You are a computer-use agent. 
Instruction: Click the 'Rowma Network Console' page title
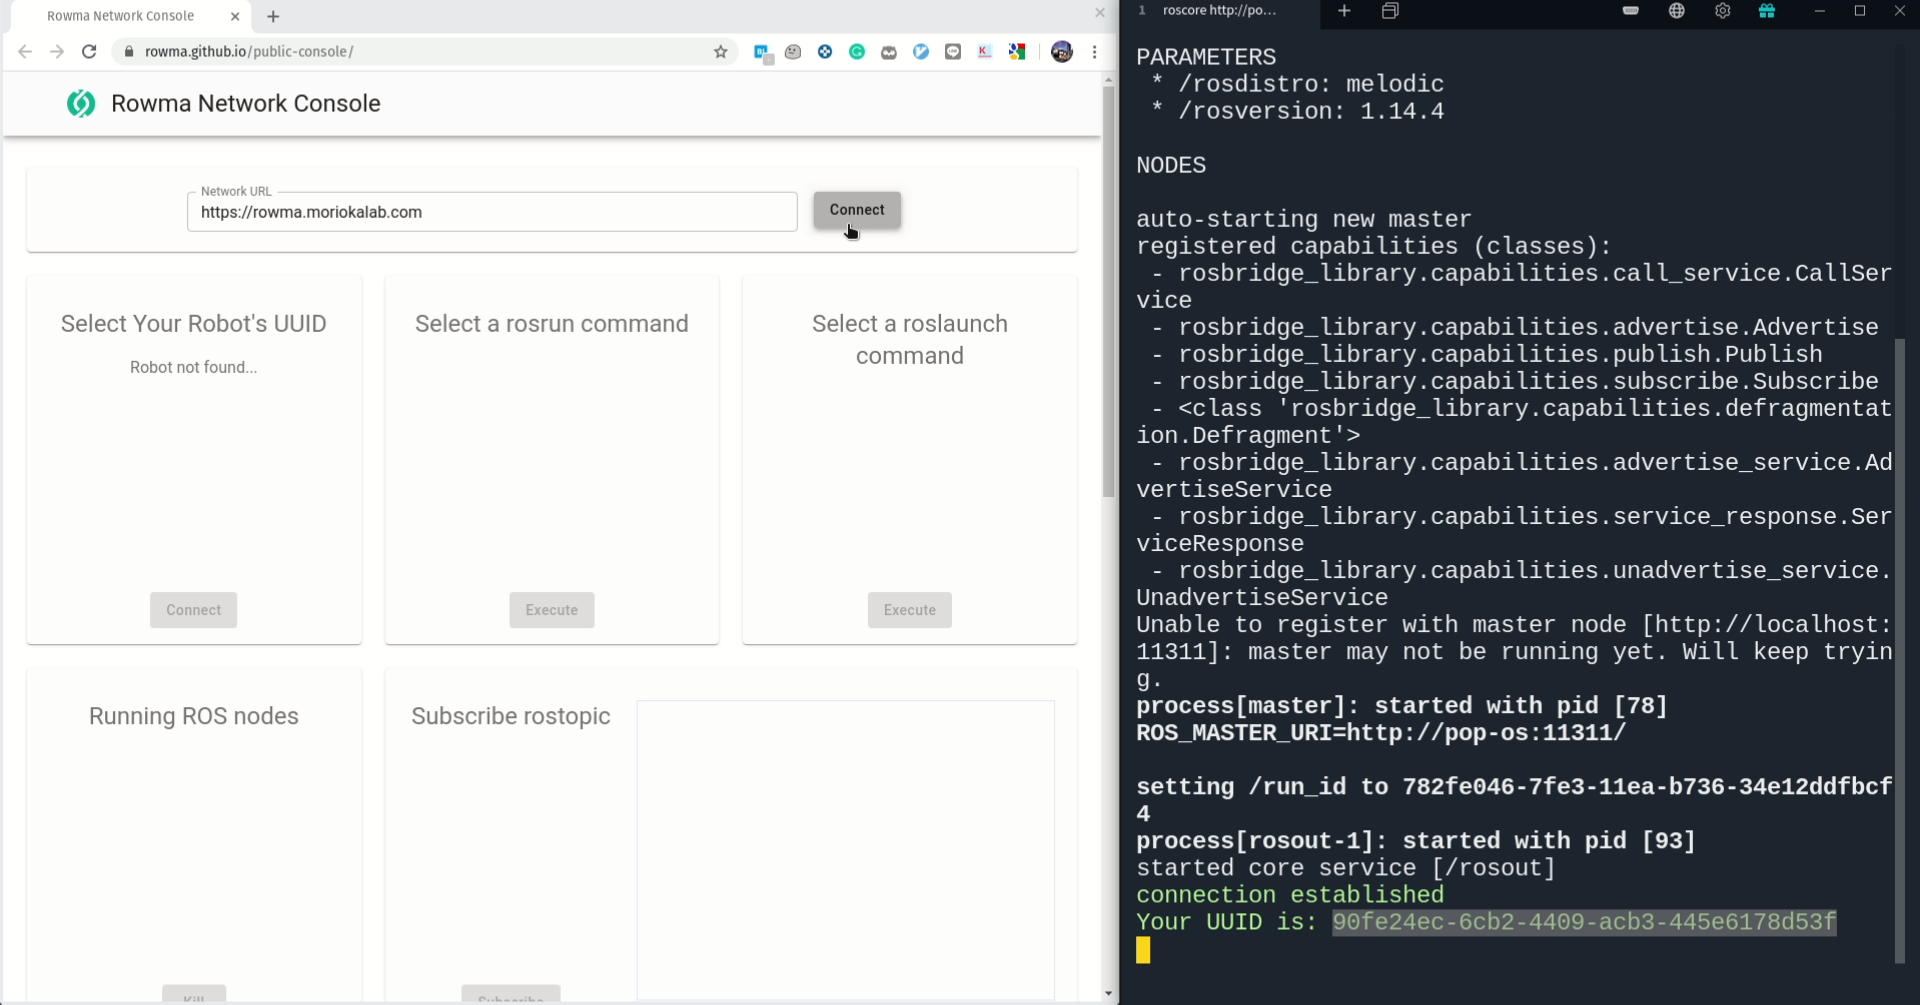click(x=245, y=103)
